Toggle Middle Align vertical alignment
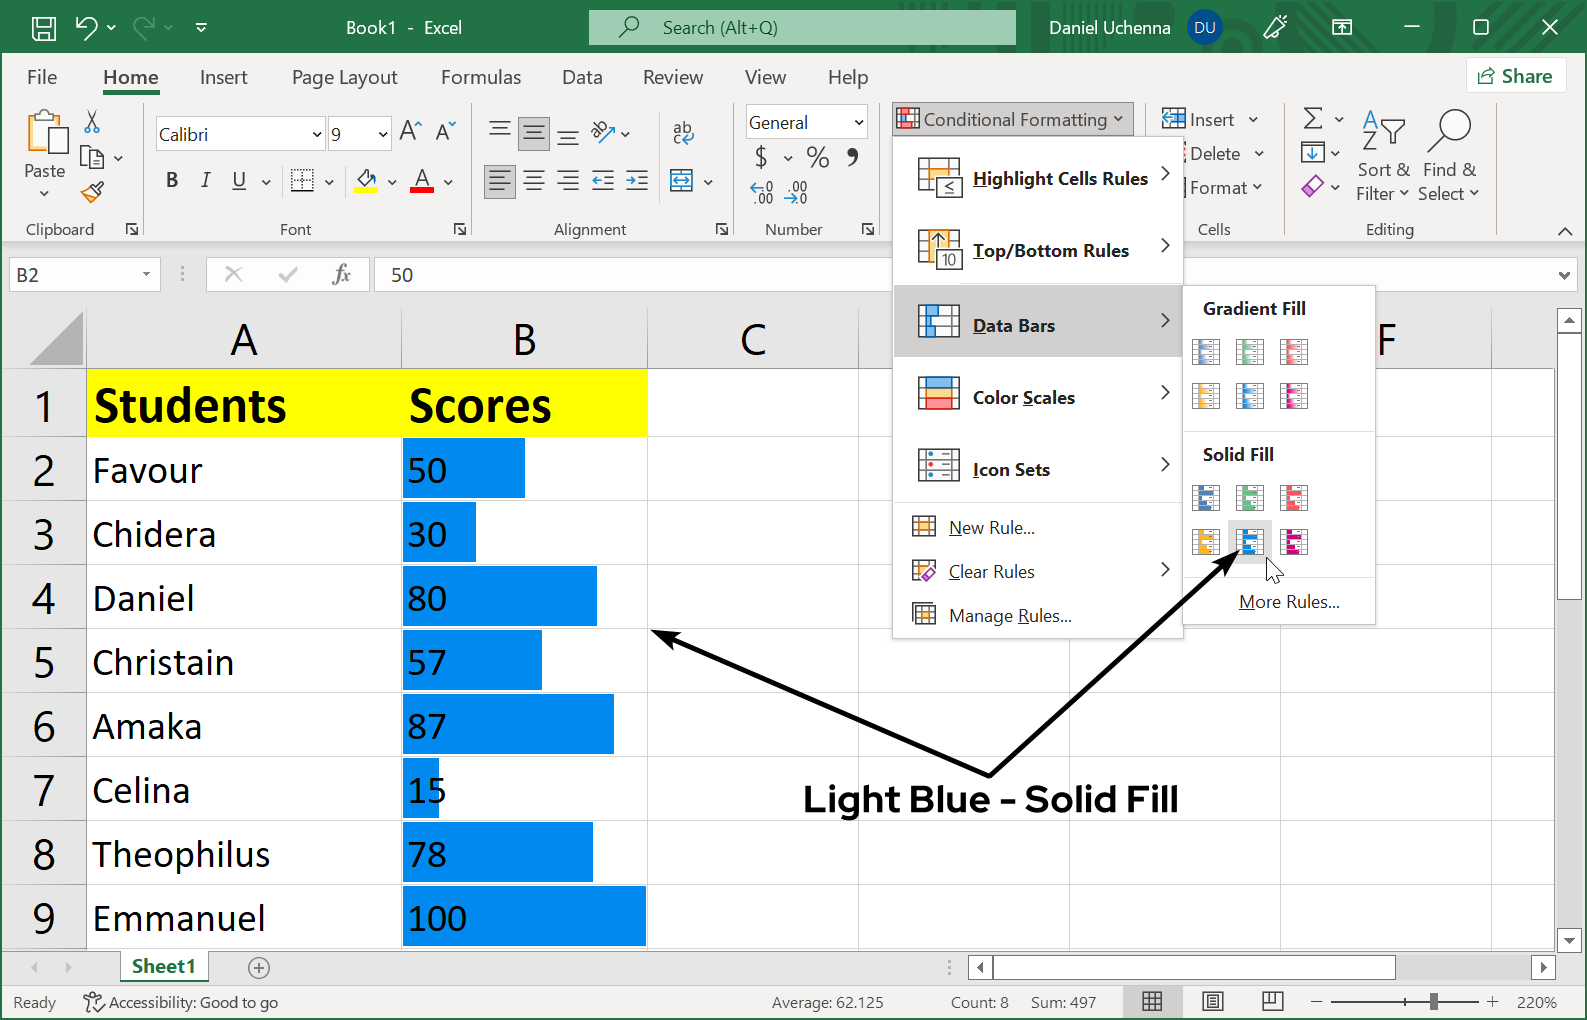This screenshot has height=1020, width=1587. tap(534, 132)
